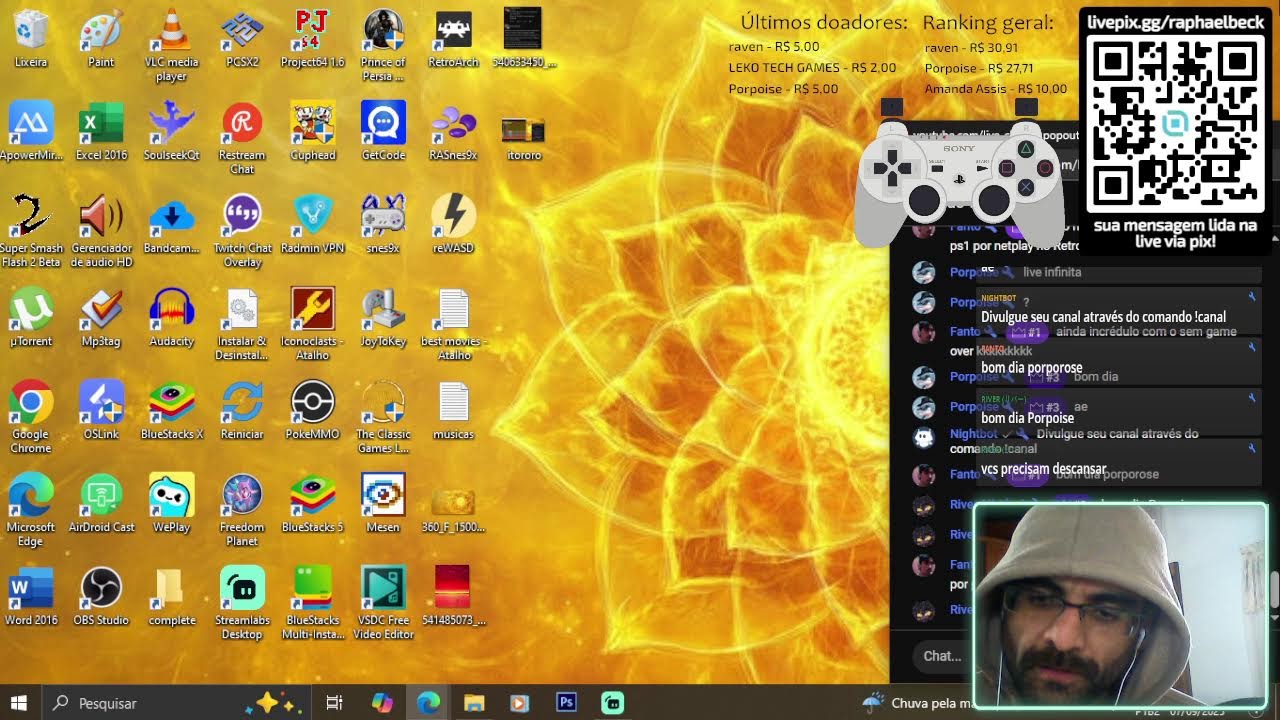This screenshot has width=1280, height=720.
Task: Open the complete folder
Action: click(x=172, y=597)
